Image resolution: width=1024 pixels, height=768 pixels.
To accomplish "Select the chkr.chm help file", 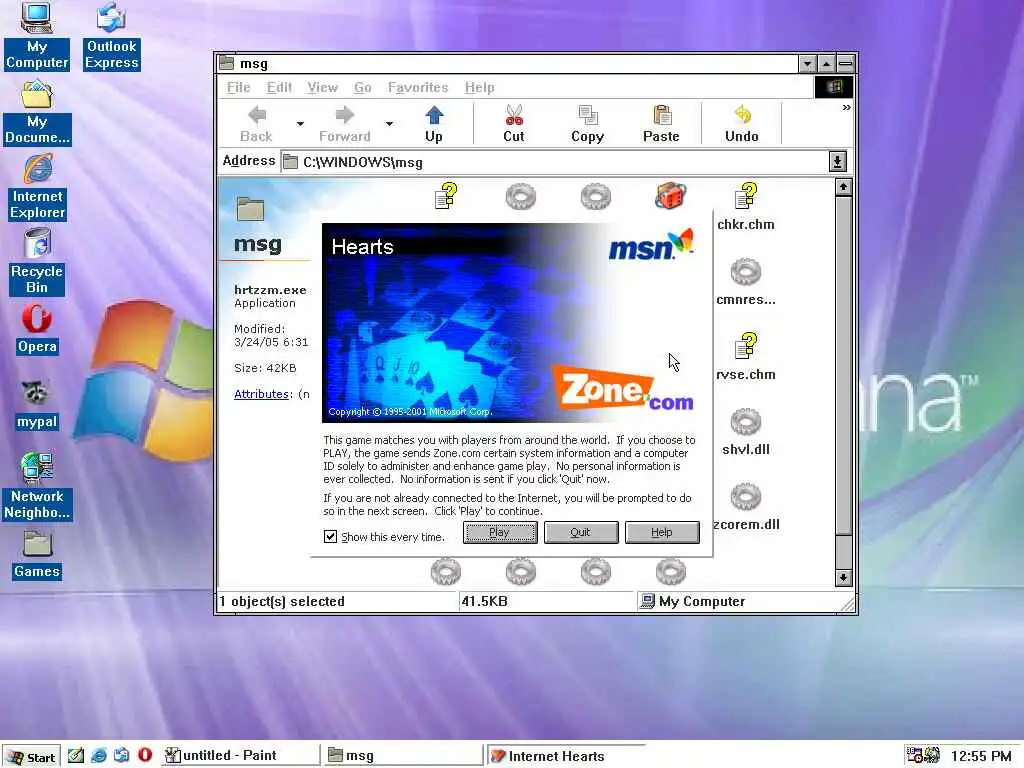I will point(746,207).
